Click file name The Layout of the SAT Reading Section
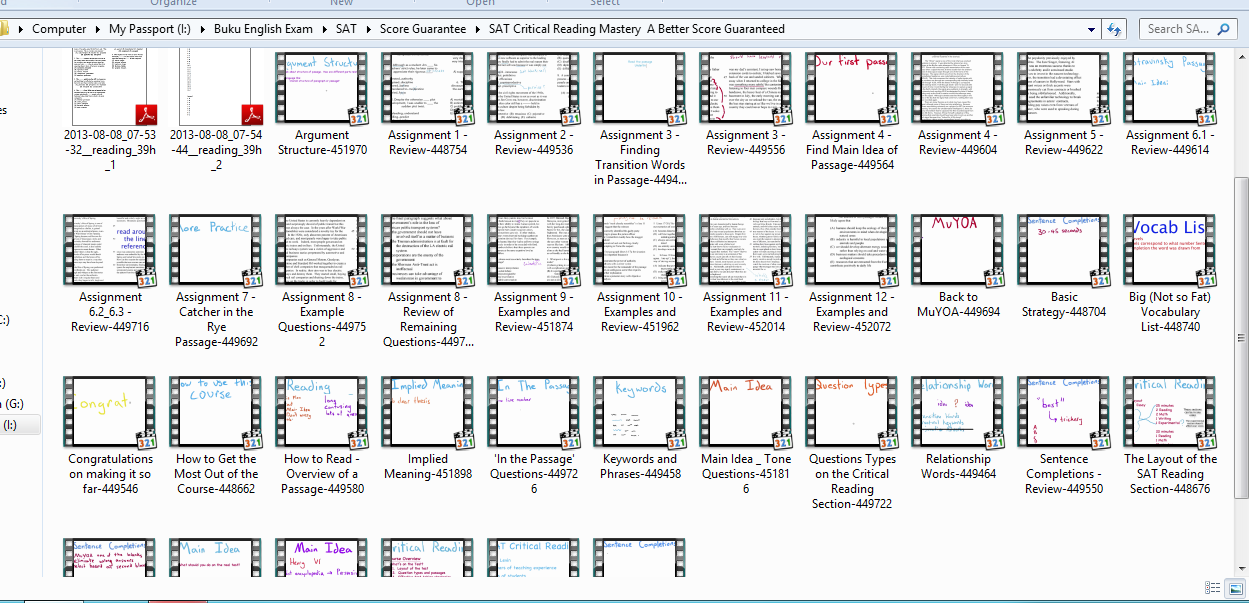 [x=1170, y=474]
